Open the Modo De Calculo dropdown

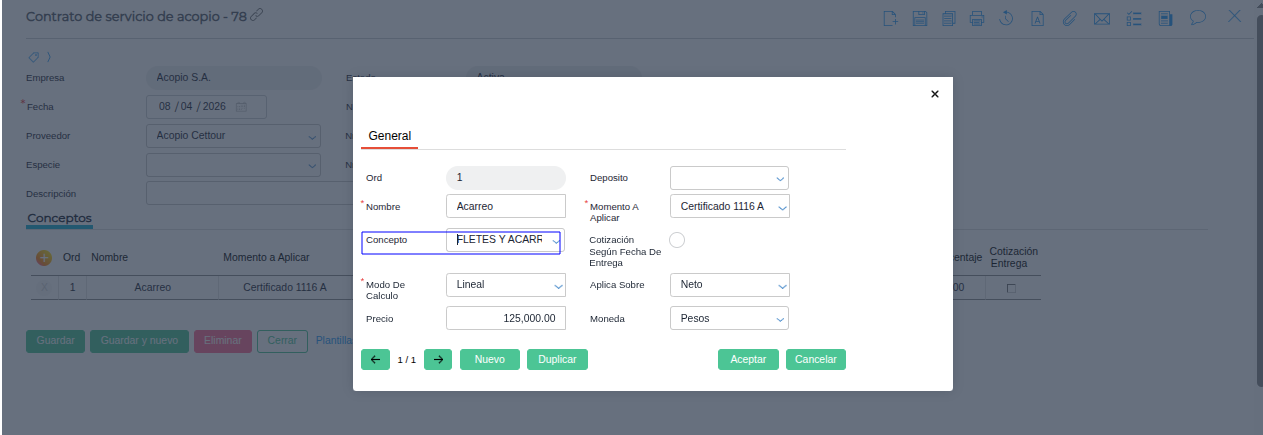point(506,285)
